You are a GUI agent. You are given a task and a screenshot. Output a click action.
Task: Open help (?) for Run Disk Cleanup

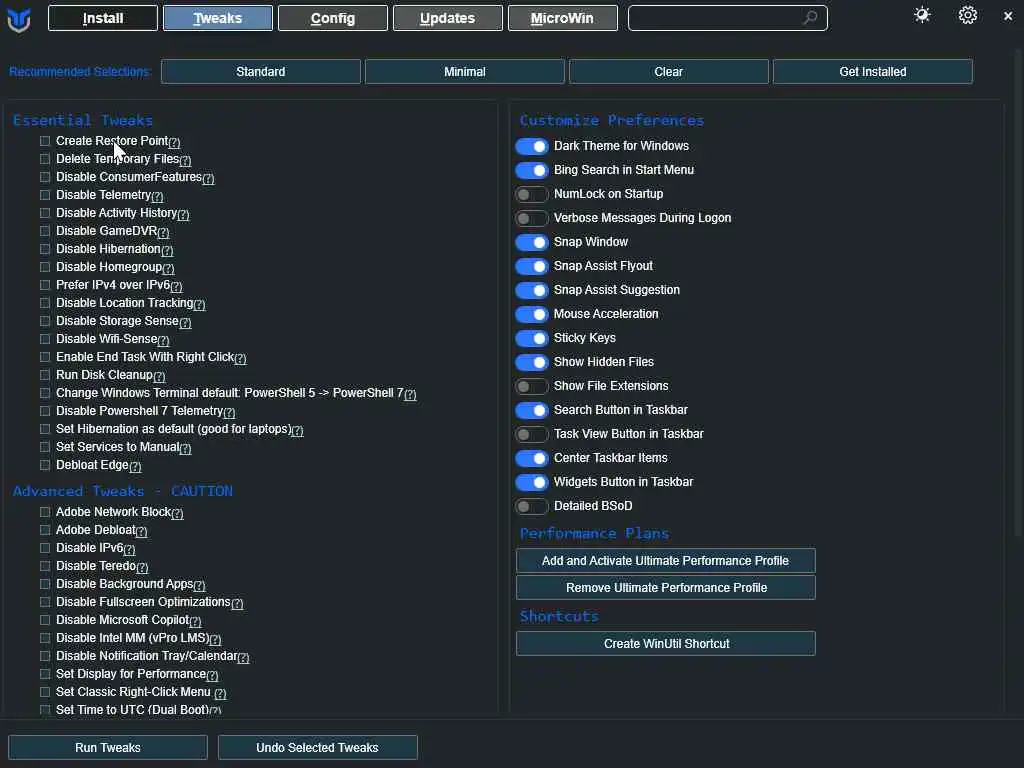(159, 376)
